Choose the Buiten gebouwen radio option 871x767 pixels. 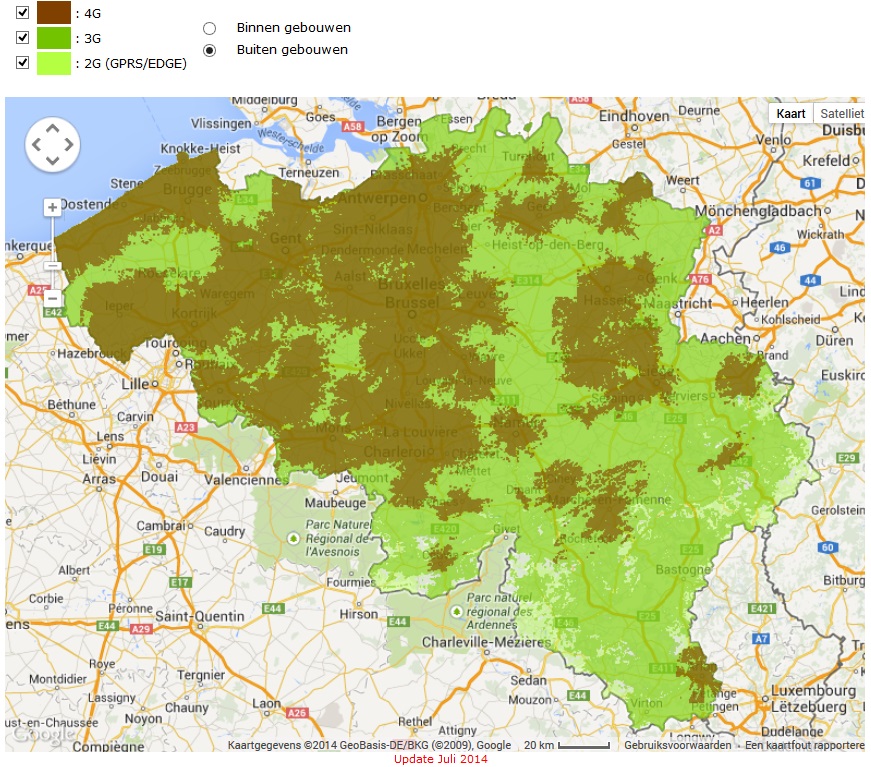[210, 49]
